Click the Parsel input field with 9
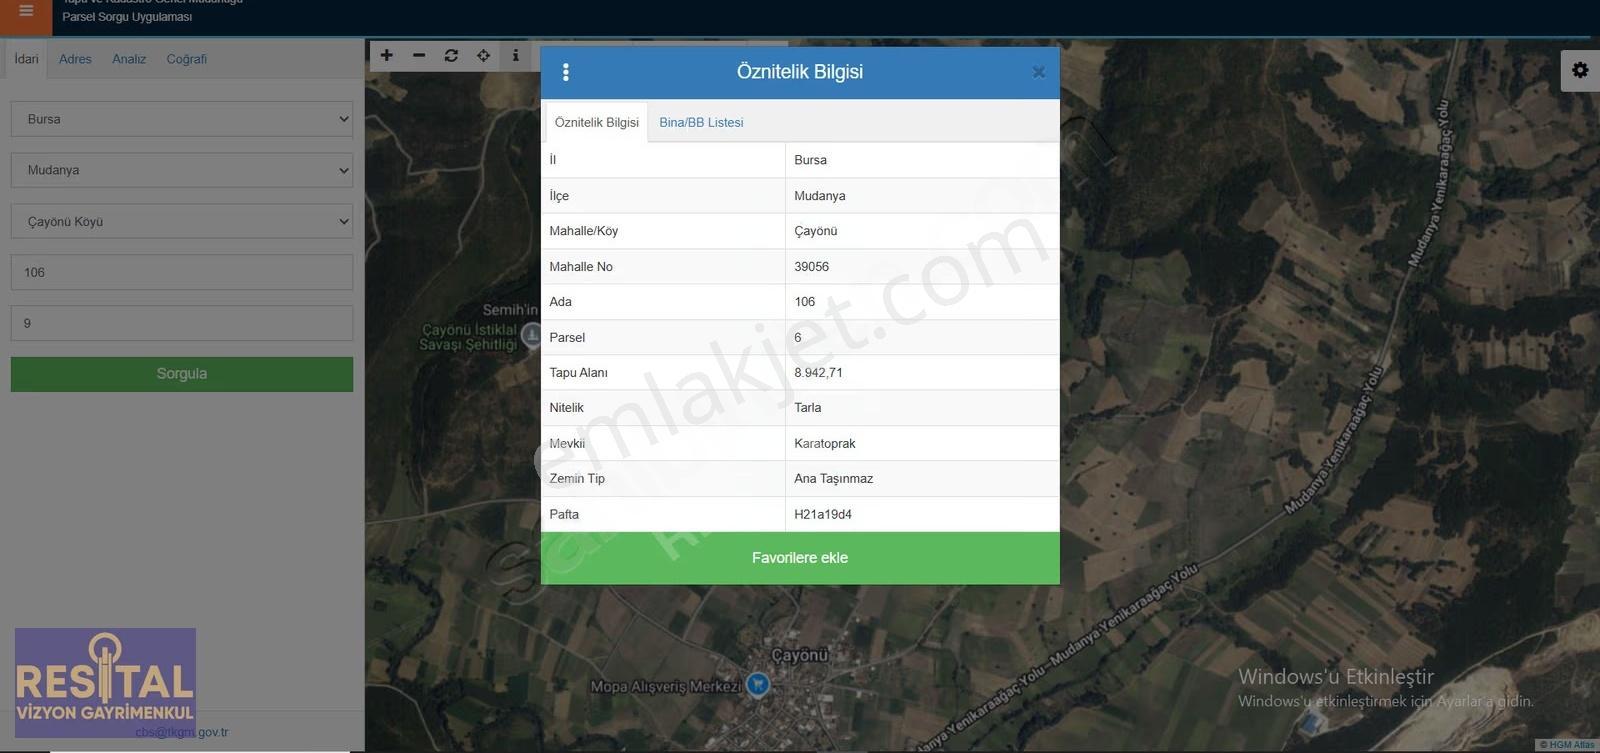The image size is (1600, 753). coord(182,323)
